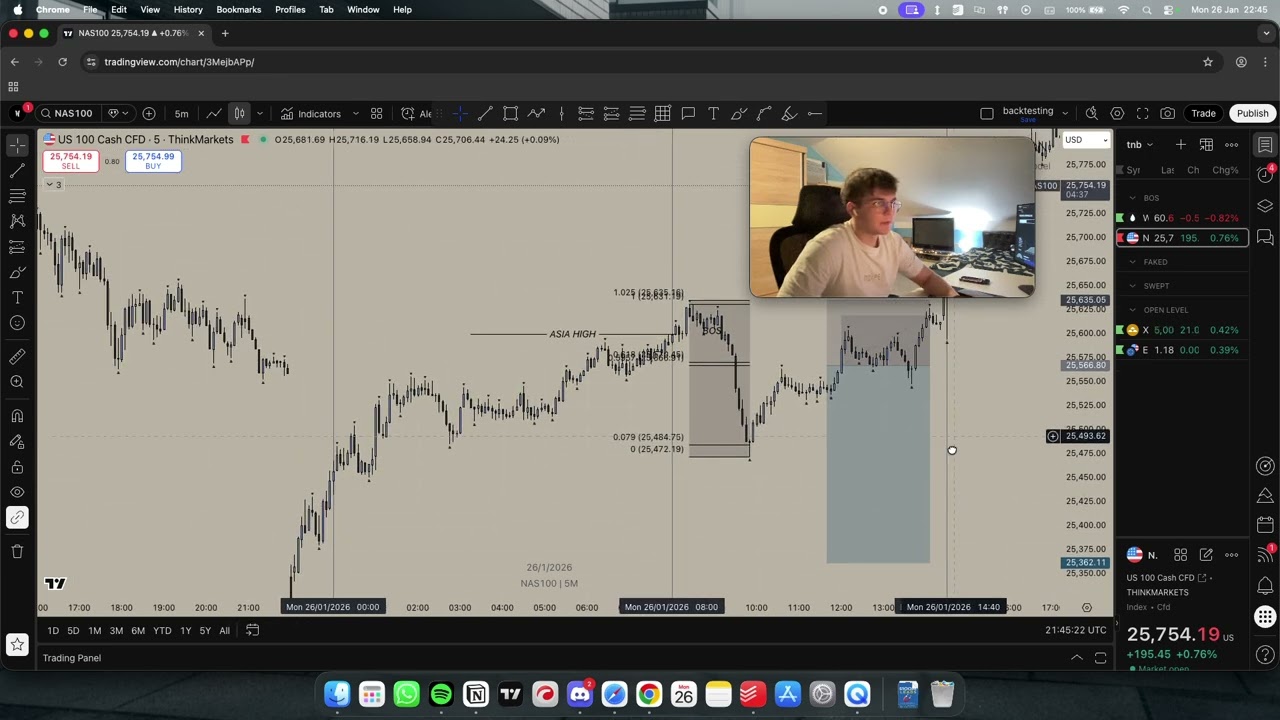
Task: Select the candlestick chart style icon
Action: (x=239, y=113)
